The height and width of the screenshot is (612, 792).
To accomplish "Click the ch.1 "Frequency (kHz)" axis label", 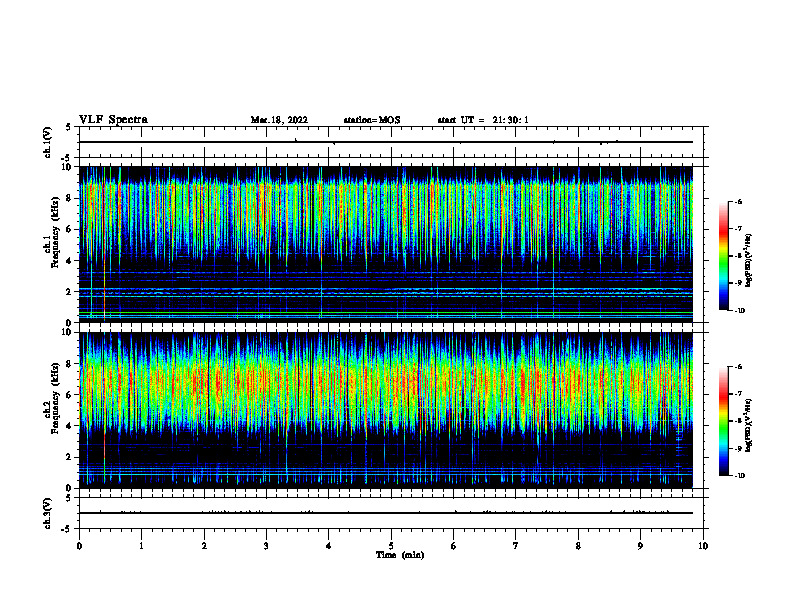I will (55, 232).
